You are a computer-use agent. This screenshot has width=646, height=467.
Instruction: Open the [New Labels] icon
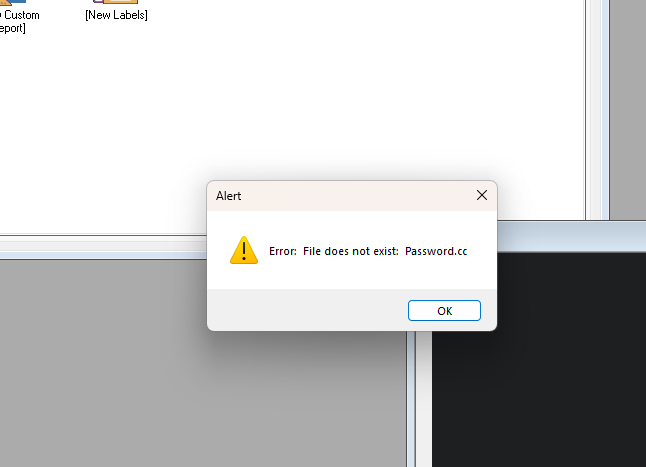click(115, 2)
